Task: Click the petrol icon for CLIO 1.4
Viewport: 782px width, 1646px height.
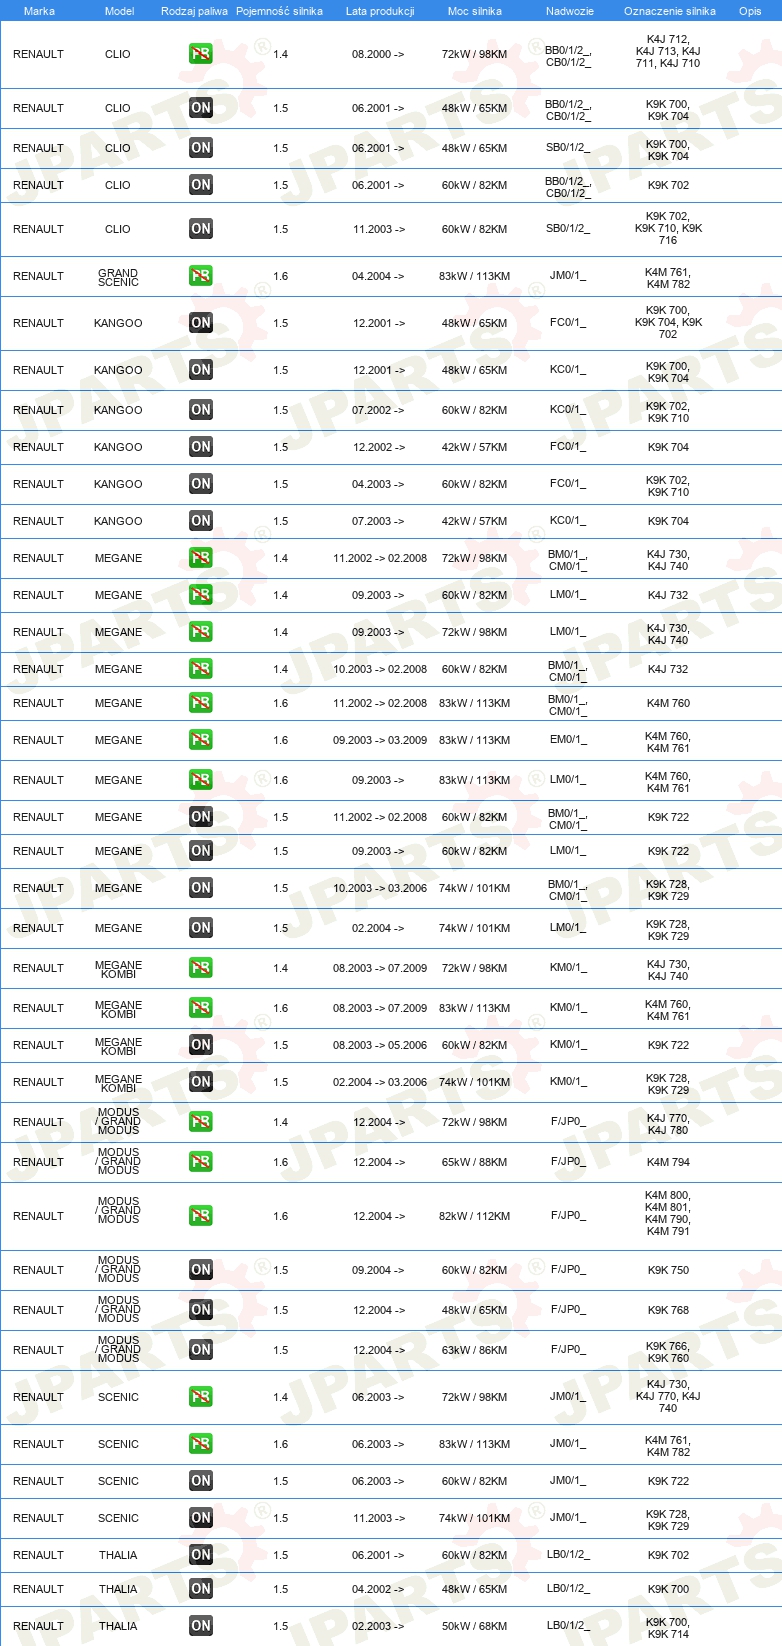Action: click(x=201, y=54)
